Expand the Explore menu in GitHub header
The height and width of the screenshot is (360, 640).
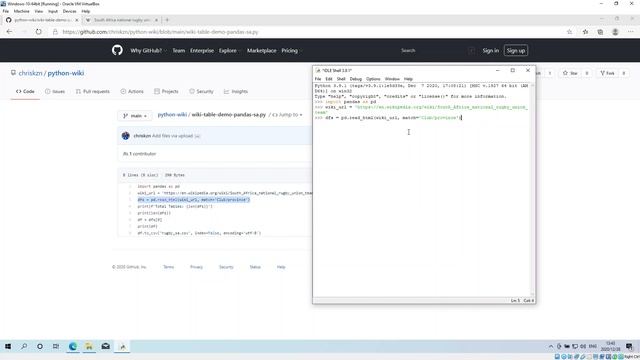(230, 51)
